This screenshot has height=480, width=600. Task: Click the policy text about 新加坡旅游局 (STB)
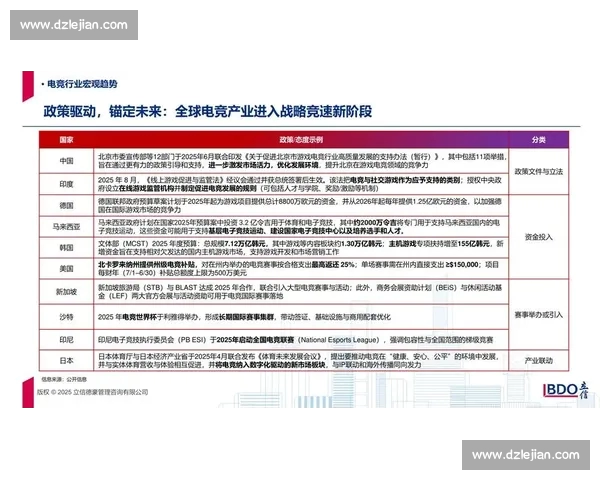coord(300,292)
